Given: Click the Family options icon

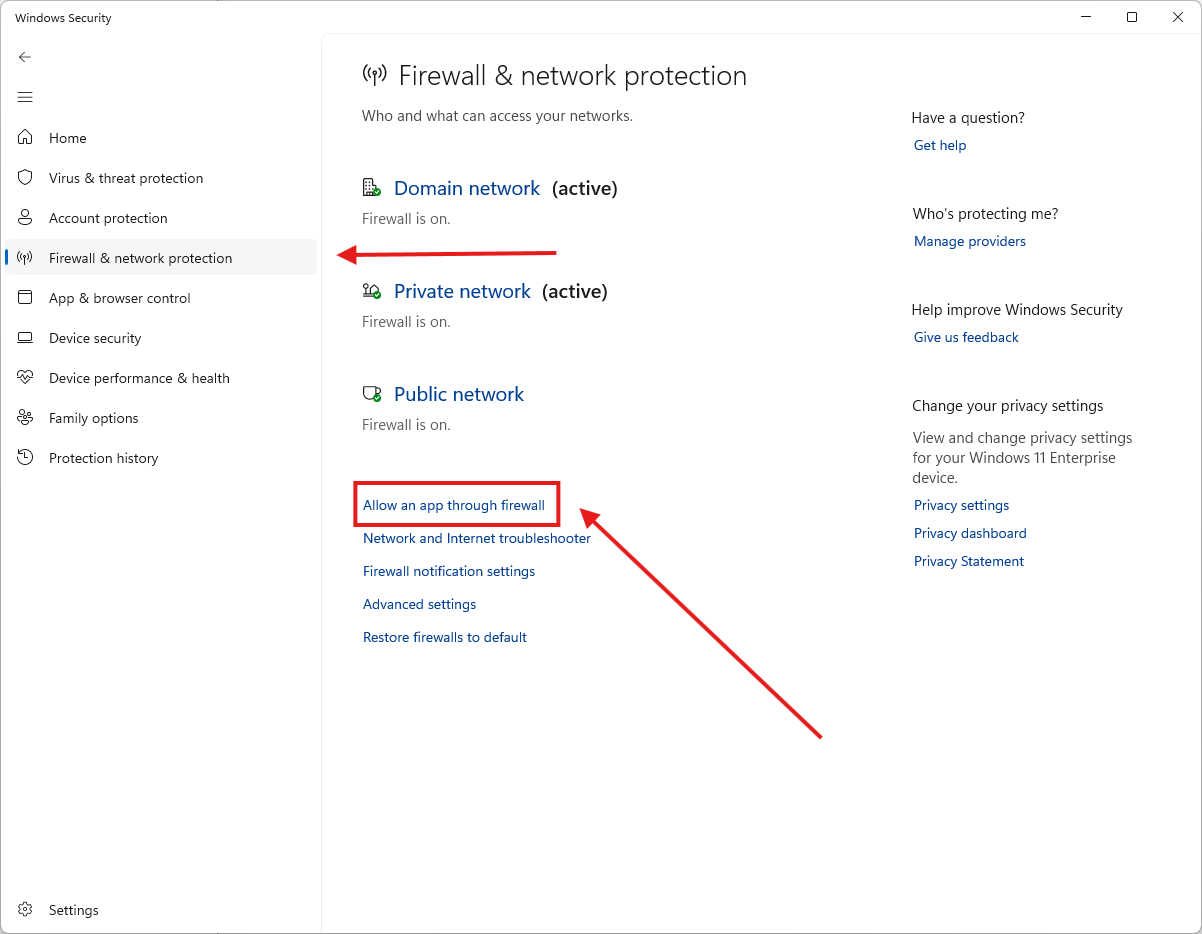Looking at the screenshot, I should 26,418.
